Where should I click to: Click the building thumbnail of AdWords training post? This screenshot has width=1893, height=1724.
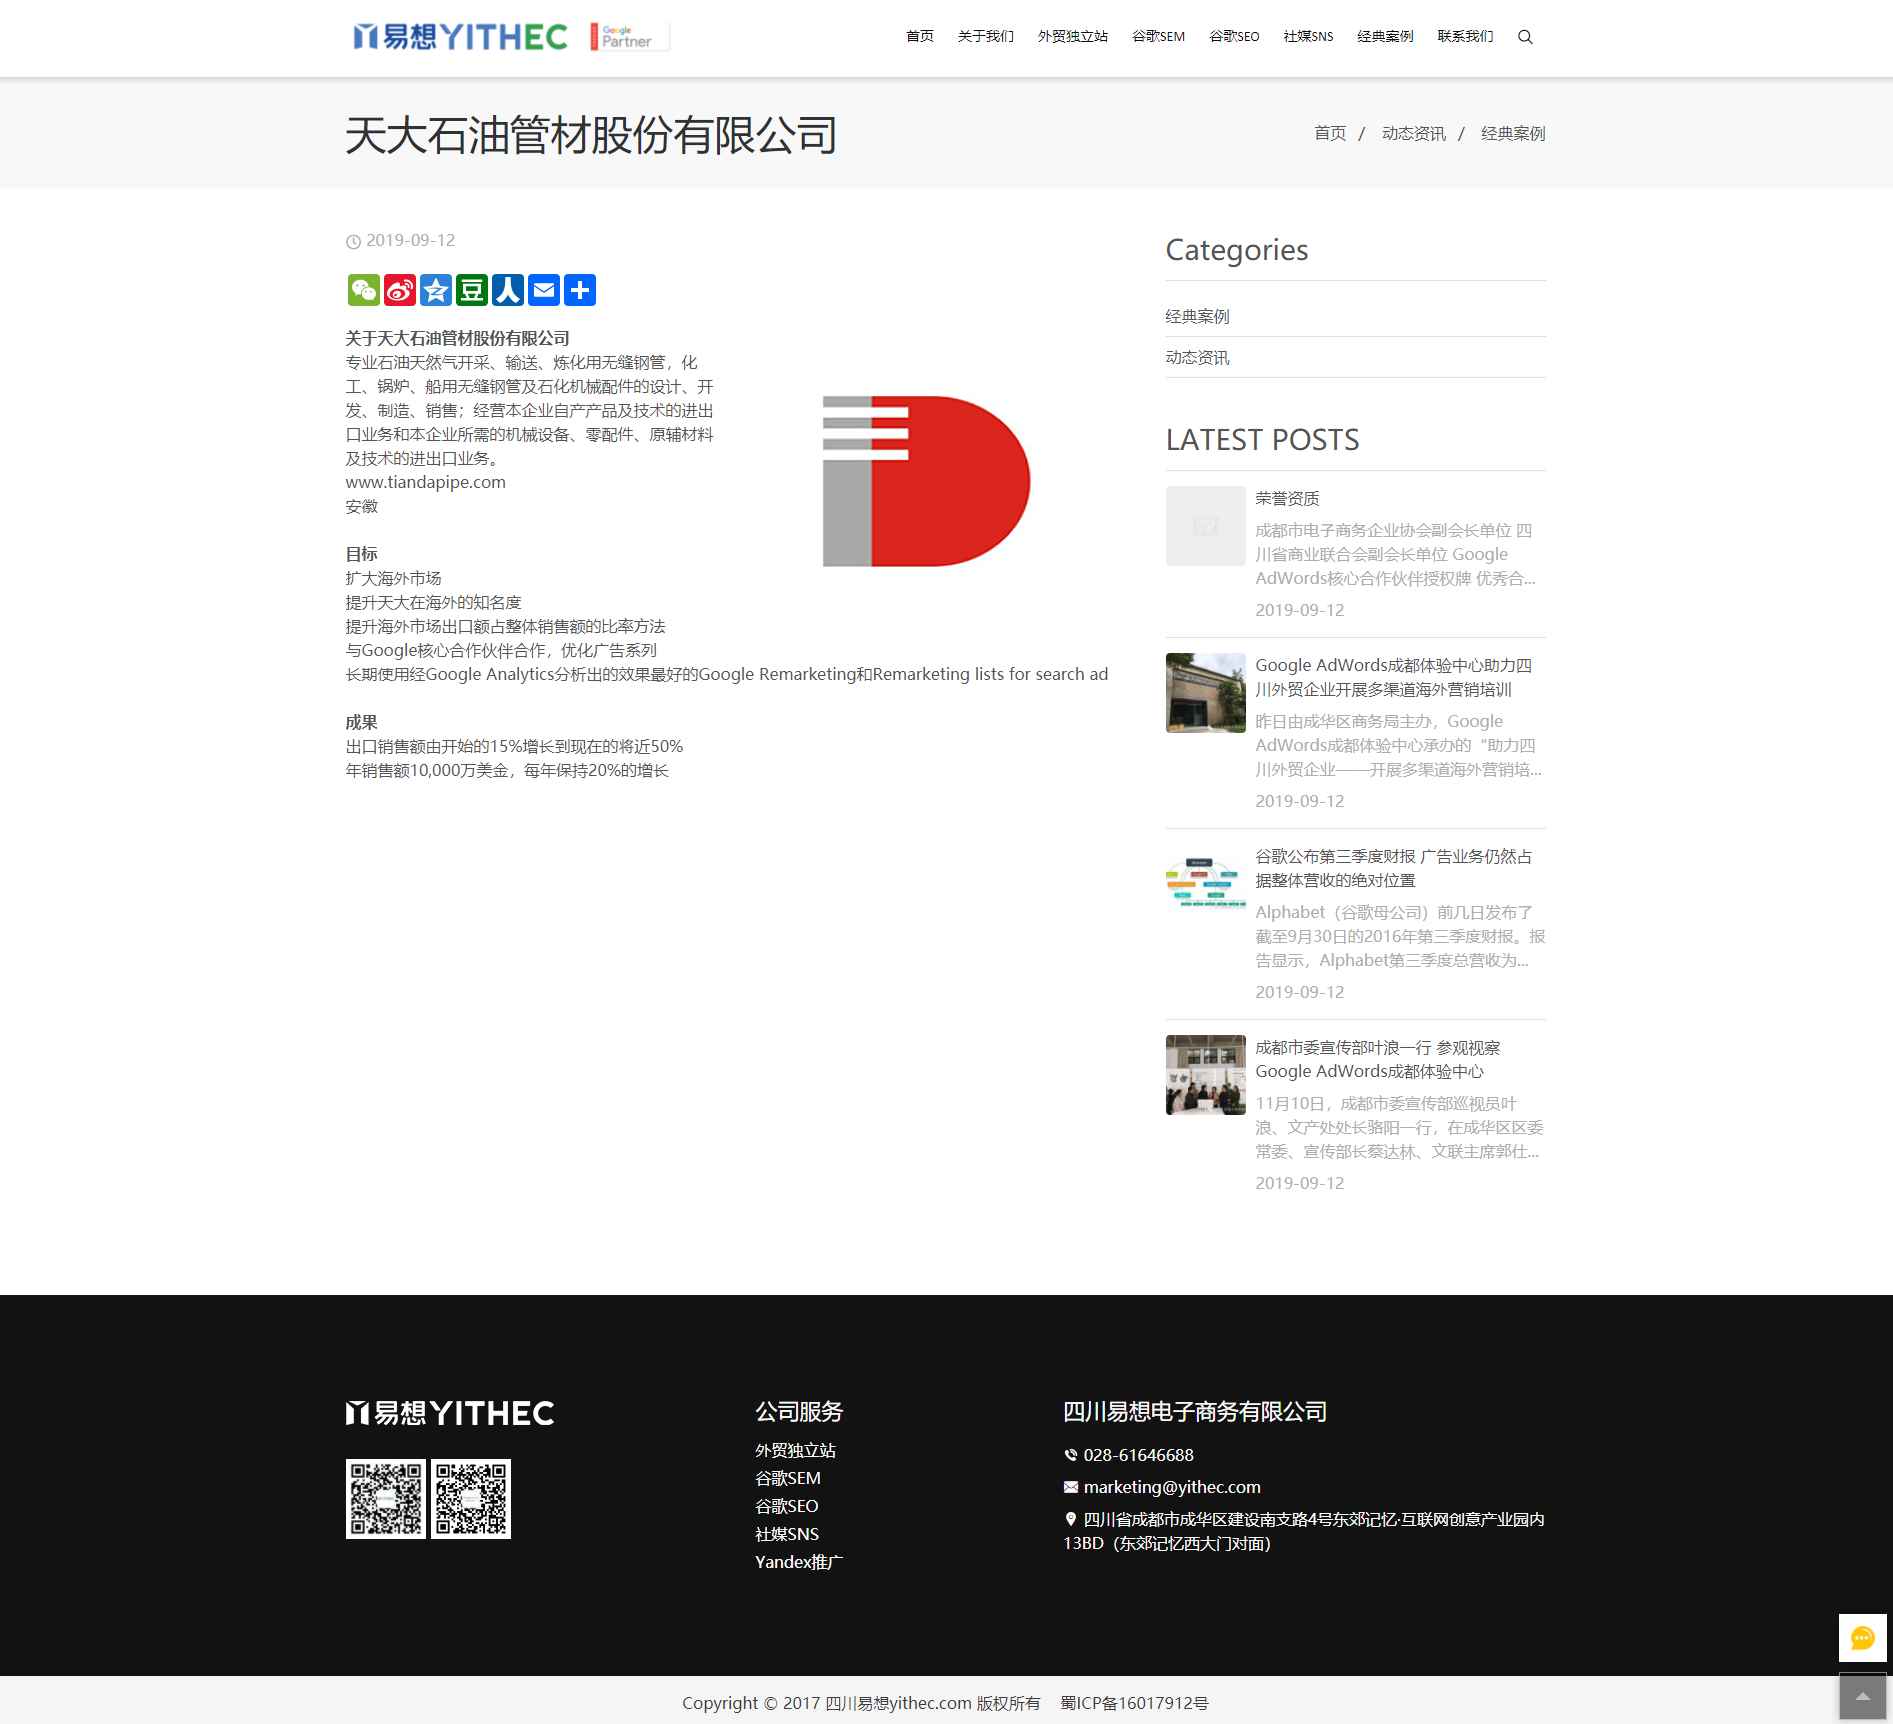(1206, 693)
